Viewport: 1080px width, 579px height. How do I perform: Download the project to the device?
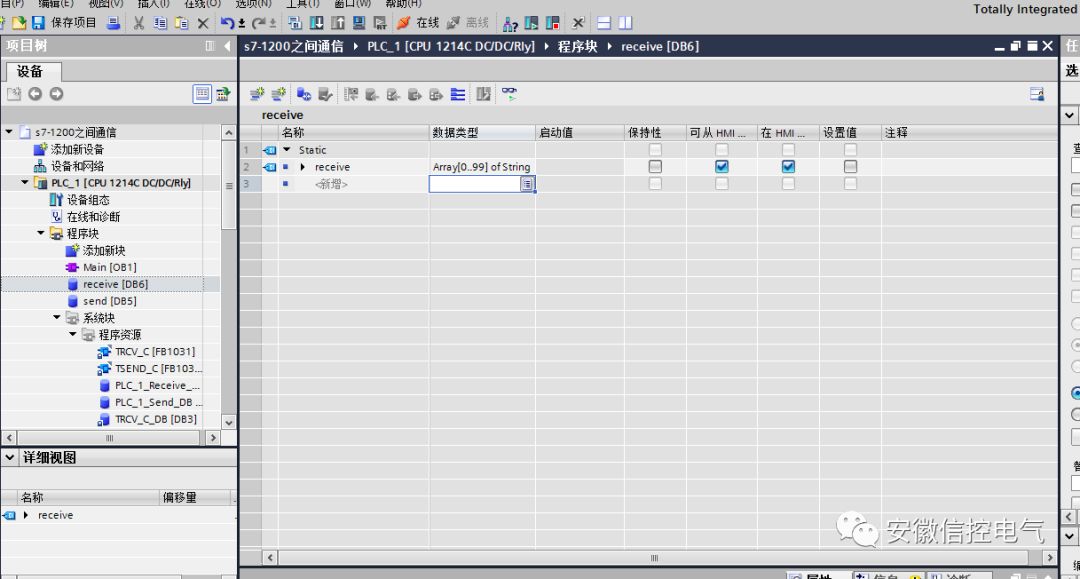click(317, 22)
